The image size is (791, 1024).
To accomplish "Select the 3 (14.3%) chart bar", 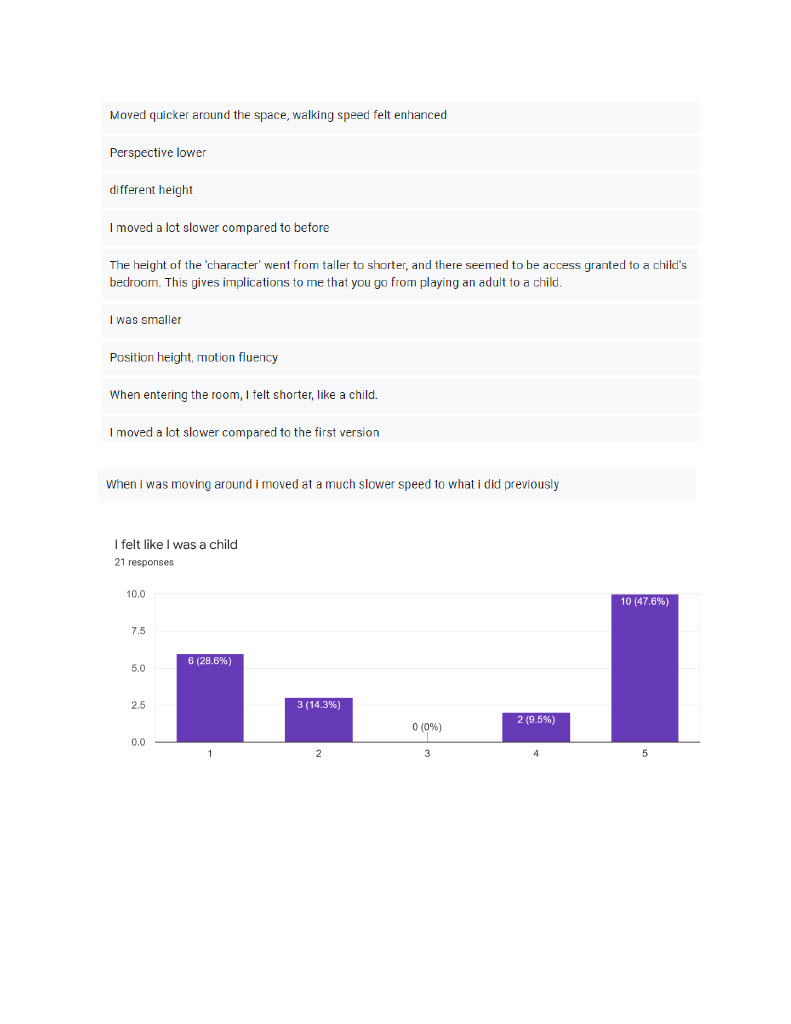I will pos(318,720).
